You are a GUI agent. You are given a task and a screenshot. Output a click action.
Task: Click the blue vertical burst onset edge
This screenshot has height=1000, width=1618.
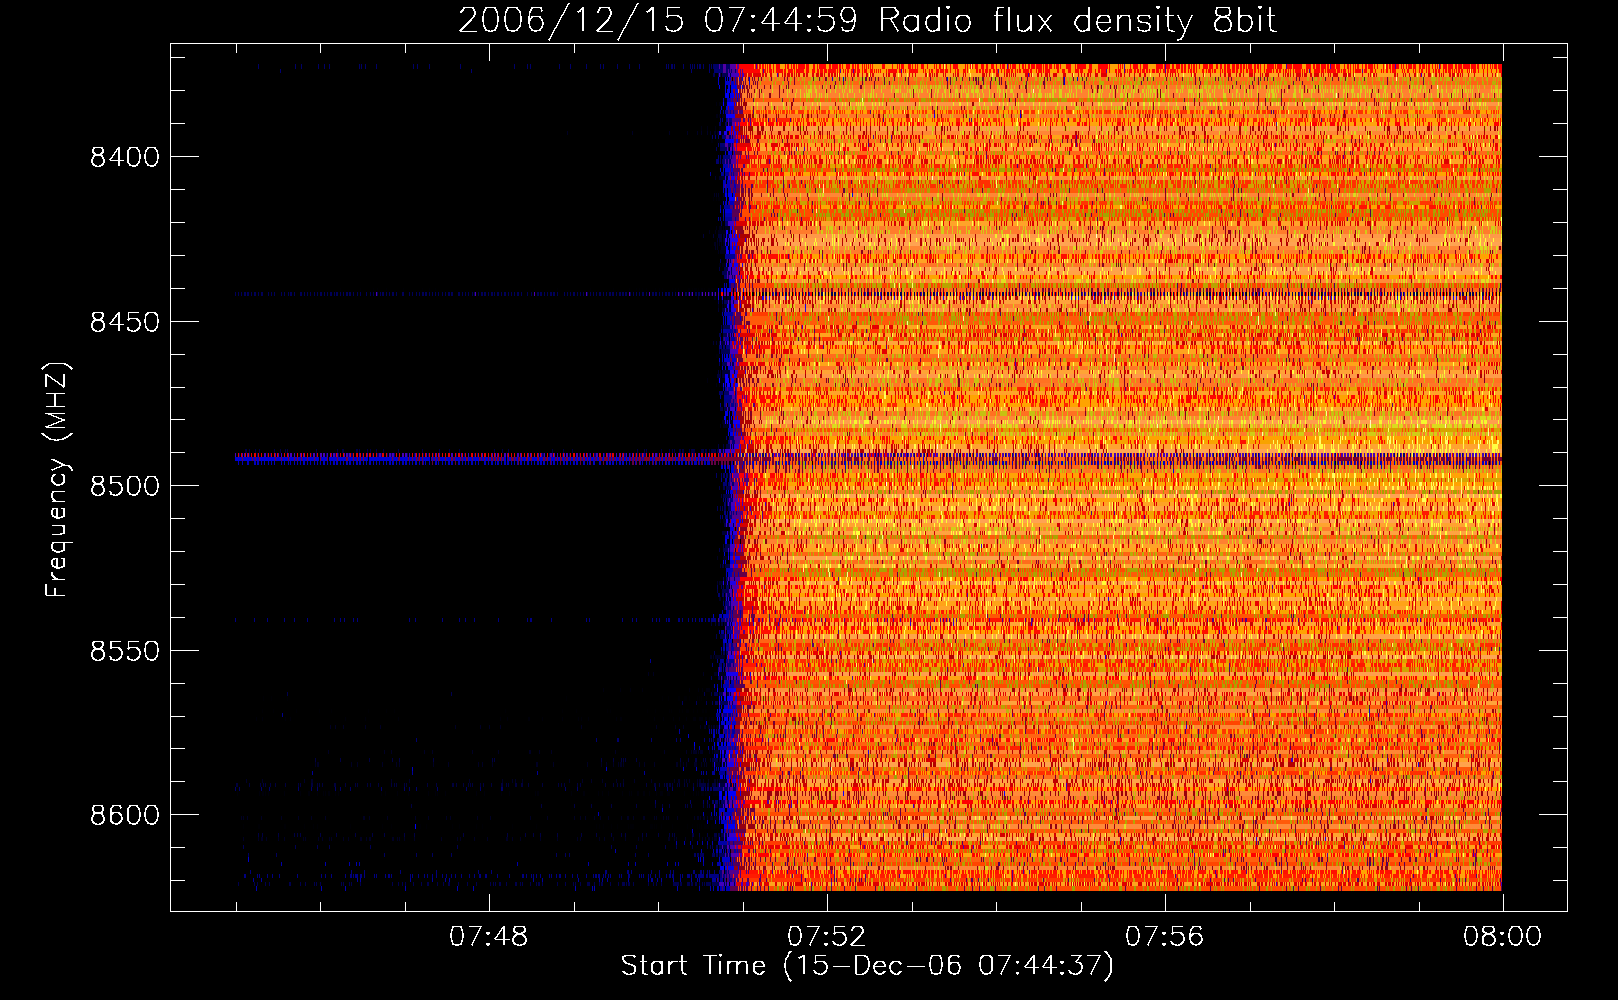point(730,477)
